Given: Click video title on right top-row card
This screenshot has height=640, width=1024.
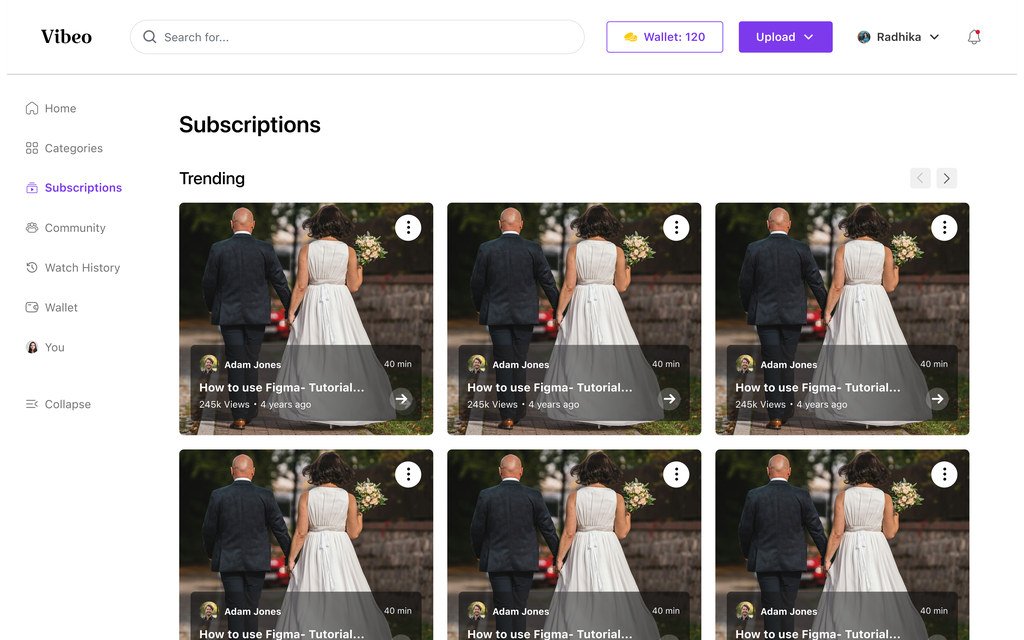Looking at the screenshot, I should [818, 387].
